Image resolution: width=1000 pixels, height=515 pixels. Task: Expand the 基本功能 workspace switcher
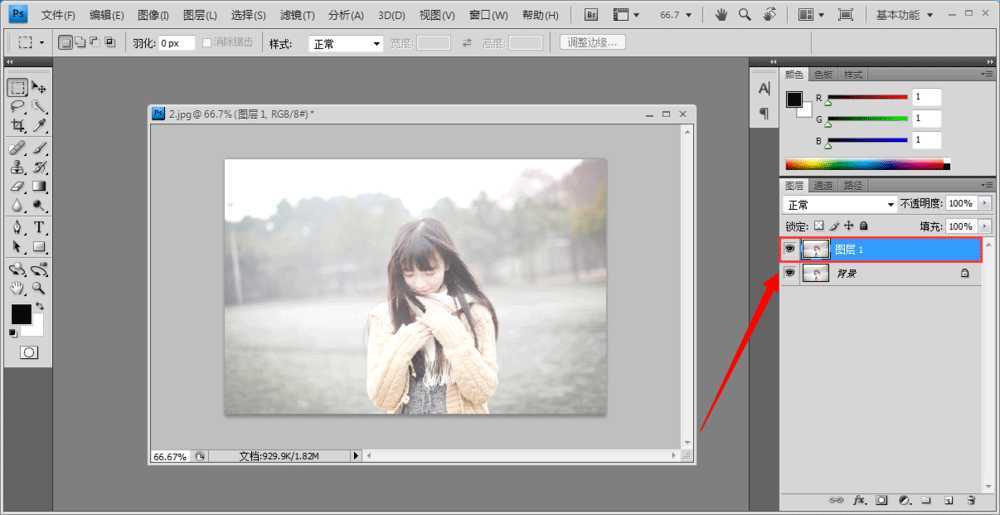(x=904, y=15)
